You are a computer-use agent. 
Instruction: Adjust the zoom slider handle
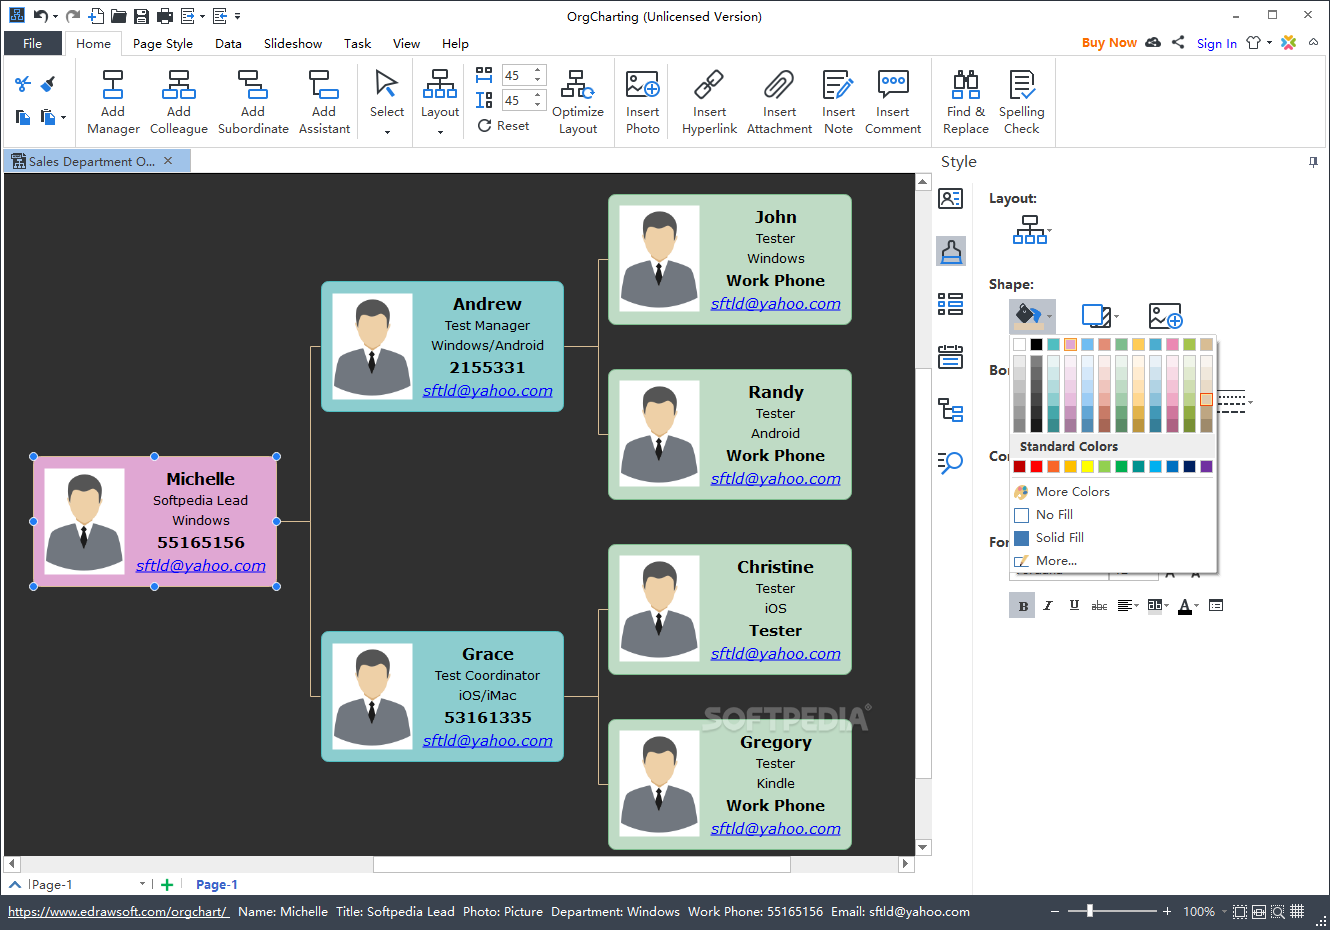pyautogui.click(x=1090, y=911)
